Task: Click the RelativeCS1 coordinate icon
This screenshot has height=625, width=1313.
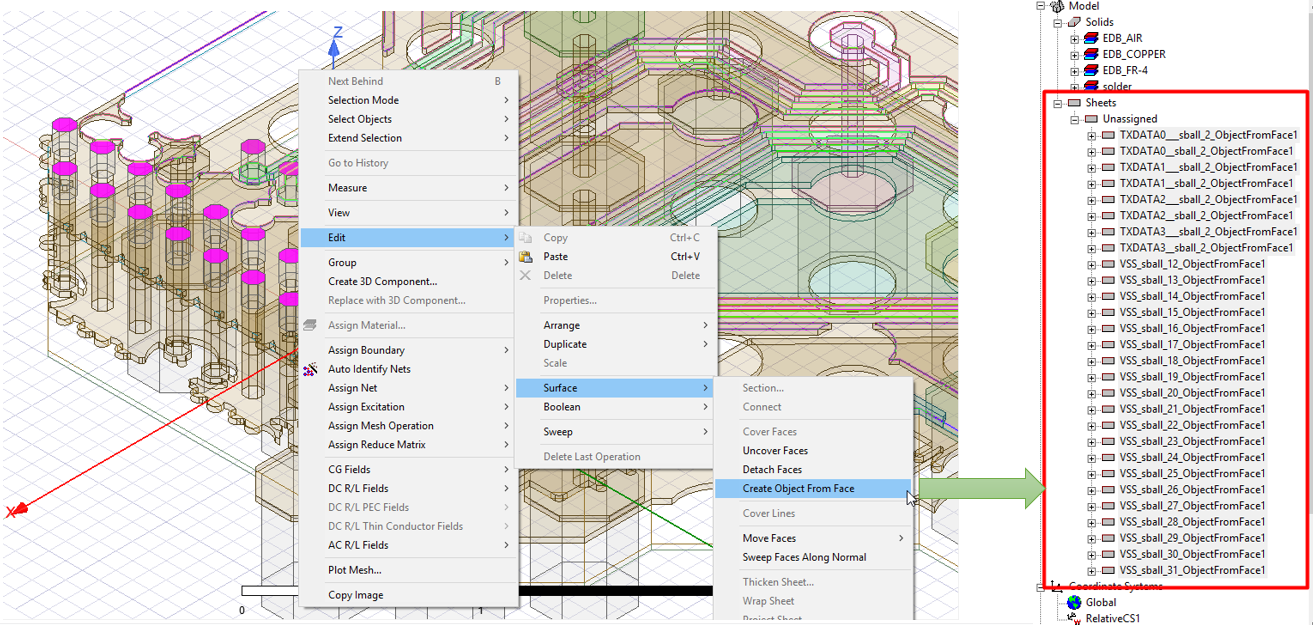Action: coord(1074,619)
